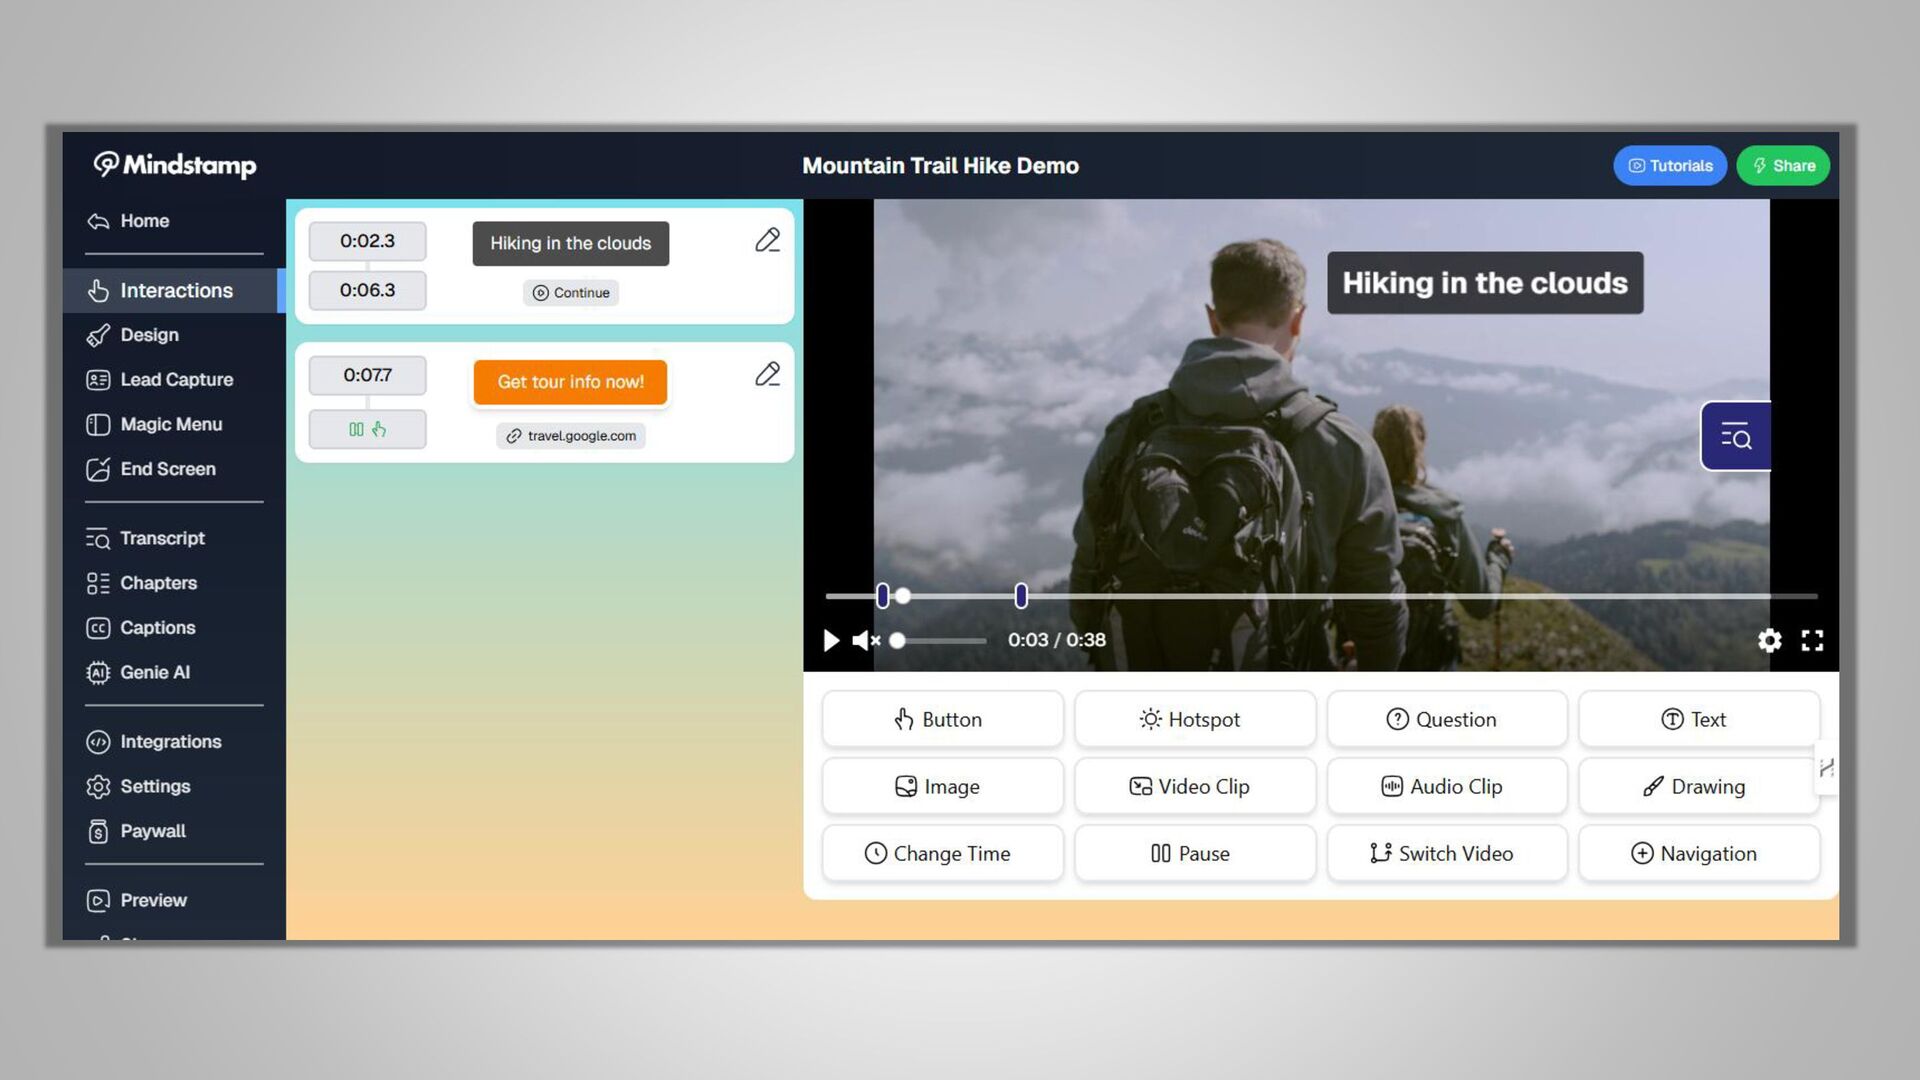1920x1080 pixels.
Task: Play the video
Action: 830,640
